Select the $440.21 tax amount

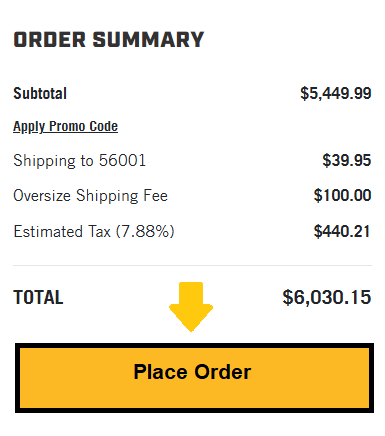point(342,231)
